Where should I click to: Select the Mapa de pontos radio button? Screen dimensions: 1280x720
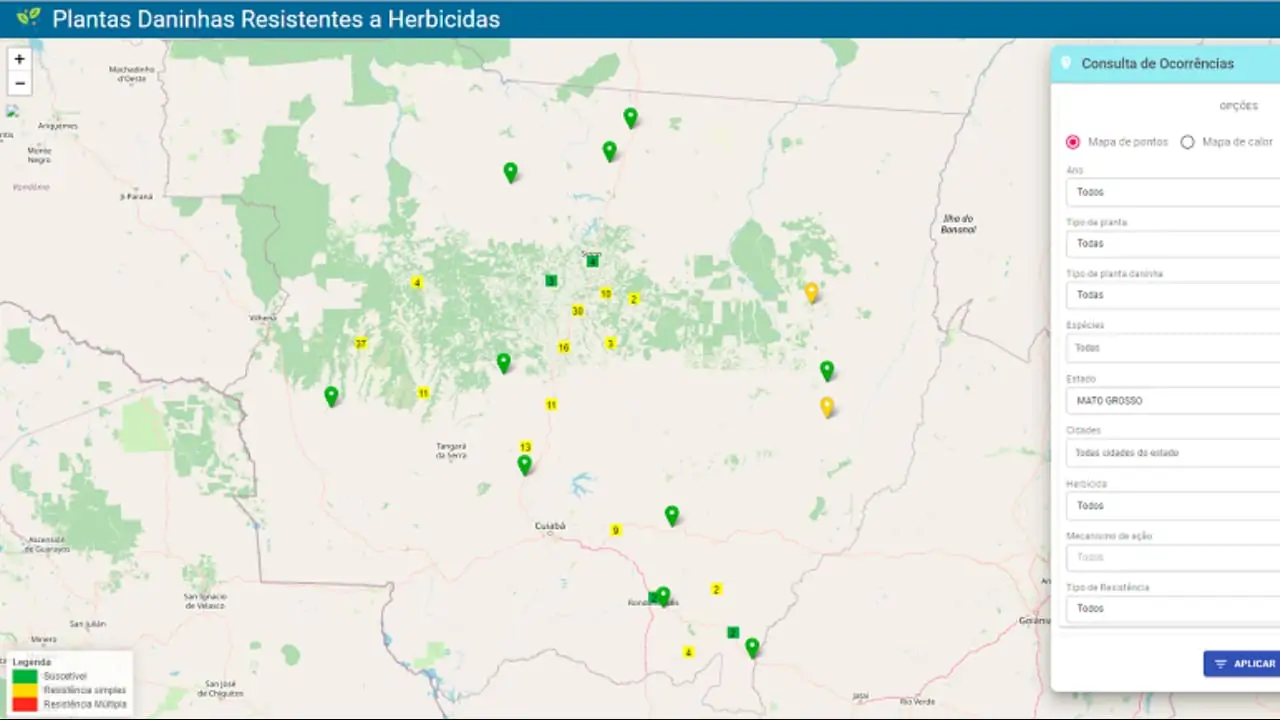tap(1072, 142)
